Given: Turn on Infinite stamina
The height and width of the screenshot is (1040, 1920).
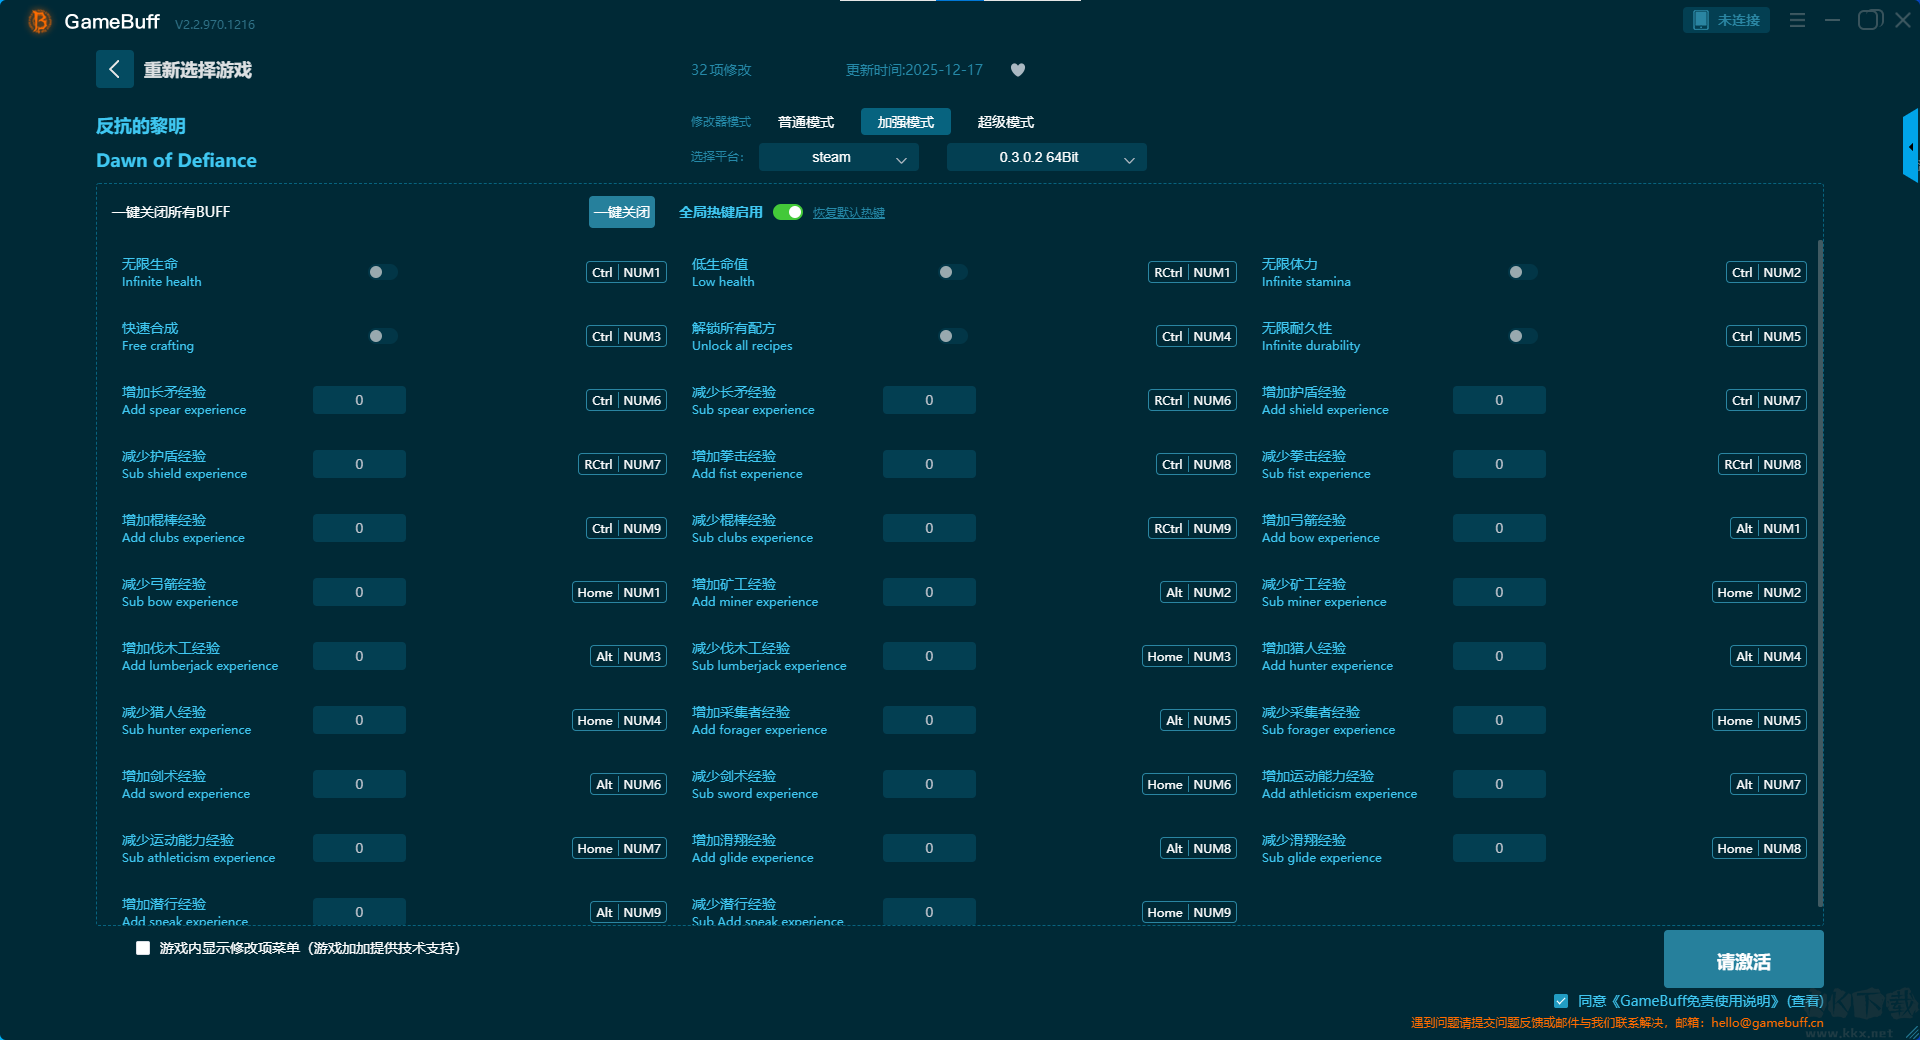Looking at the screenshot, I should click(x=1522, y=272).
